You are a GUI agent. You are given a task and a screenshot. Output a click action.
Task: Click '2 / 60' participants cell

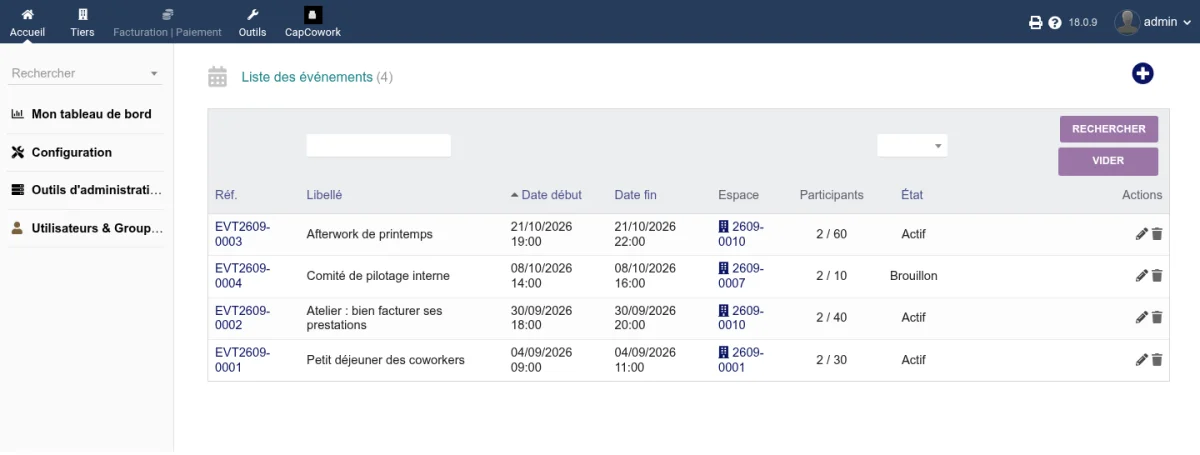(x=831, y=234)
